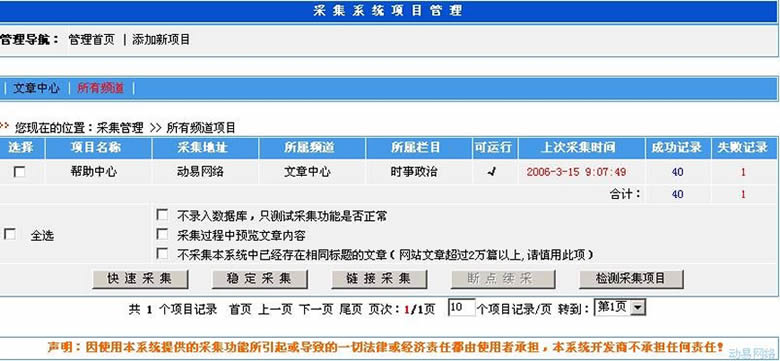Image resolution: width=780 pixels, height=361 pixels.
Task: Click the 合计 success total 40
Action: pyautogui.click(x=678, y=194)
